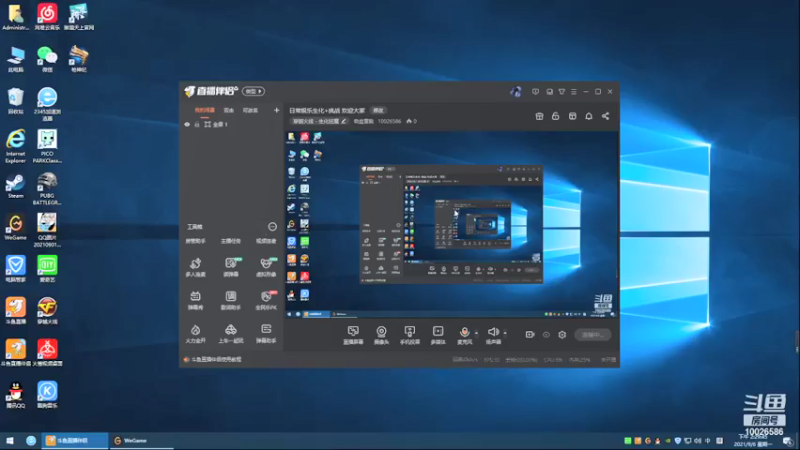800x450 pixels.
Task: Open the NetEase Cloud Music desktop shortcut
Action: point(47,17)
